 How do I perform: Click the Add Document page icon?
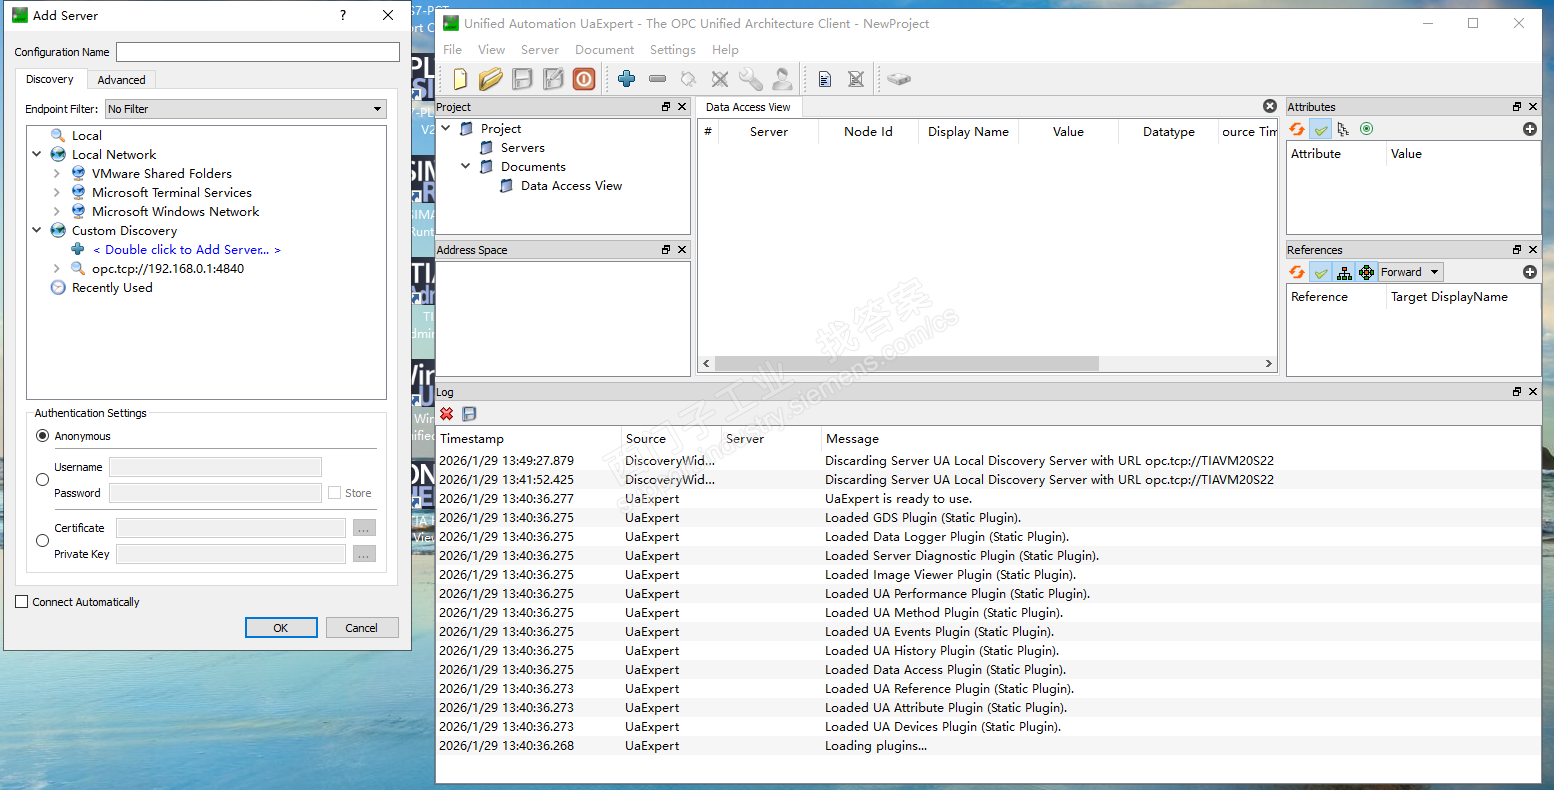(825, 79)
